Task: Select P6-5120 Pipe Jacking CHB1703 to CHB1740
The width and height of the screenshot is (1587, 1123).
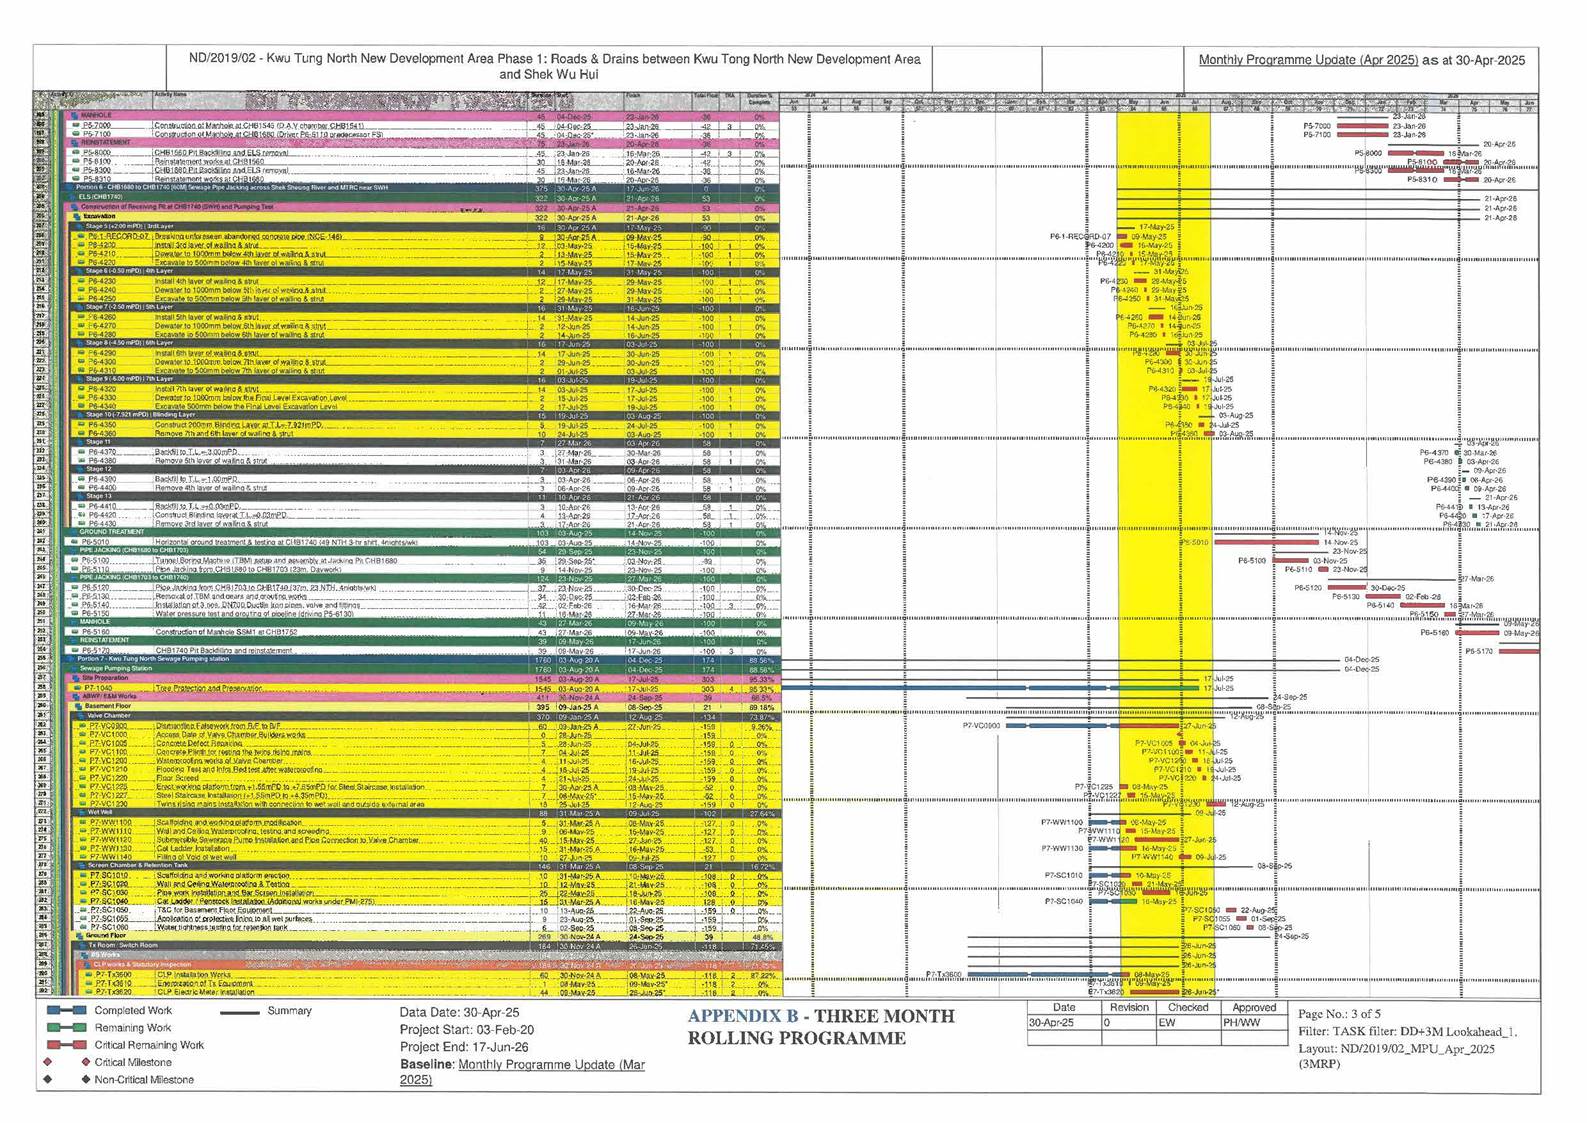Action: tap(422, 588)
